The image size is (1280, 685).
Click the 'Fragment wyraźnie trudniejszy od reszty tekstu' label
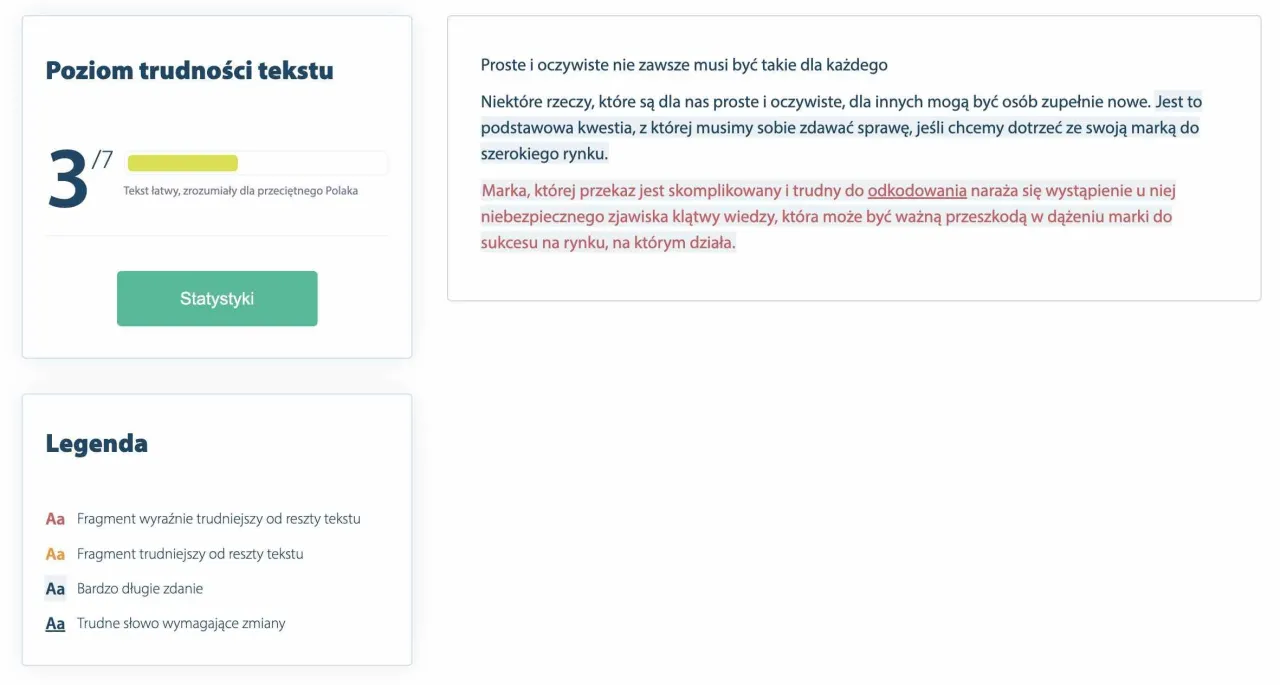218,519
